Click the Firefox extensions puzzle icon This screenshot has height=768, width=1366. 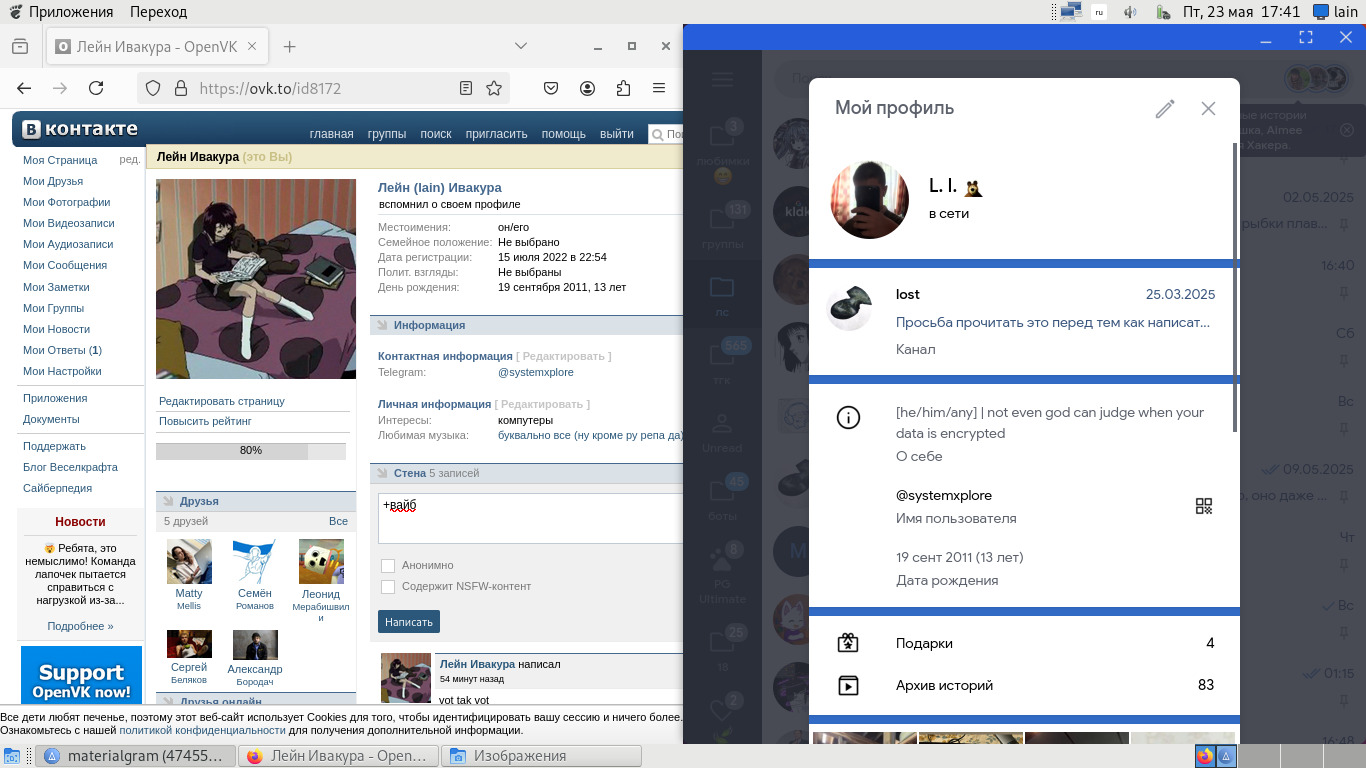pyautogui.click(x=624, y=88)
